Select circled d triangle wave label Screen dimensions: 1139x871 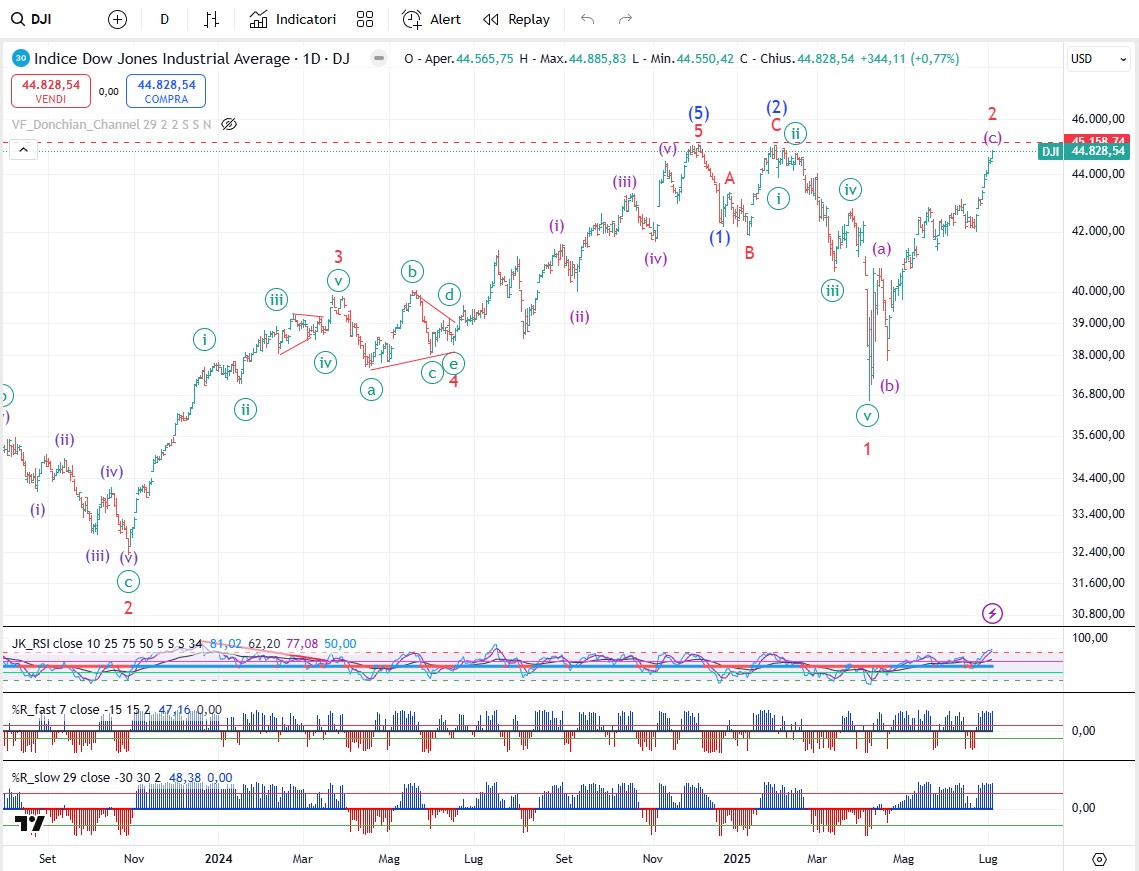coord(450,294)
